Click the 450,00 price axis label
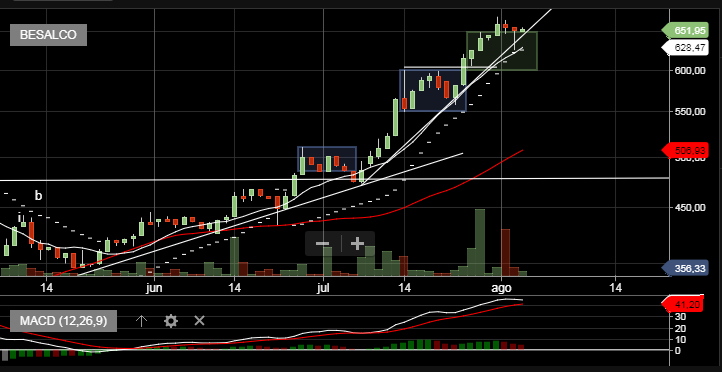 (x=689, y=208)
